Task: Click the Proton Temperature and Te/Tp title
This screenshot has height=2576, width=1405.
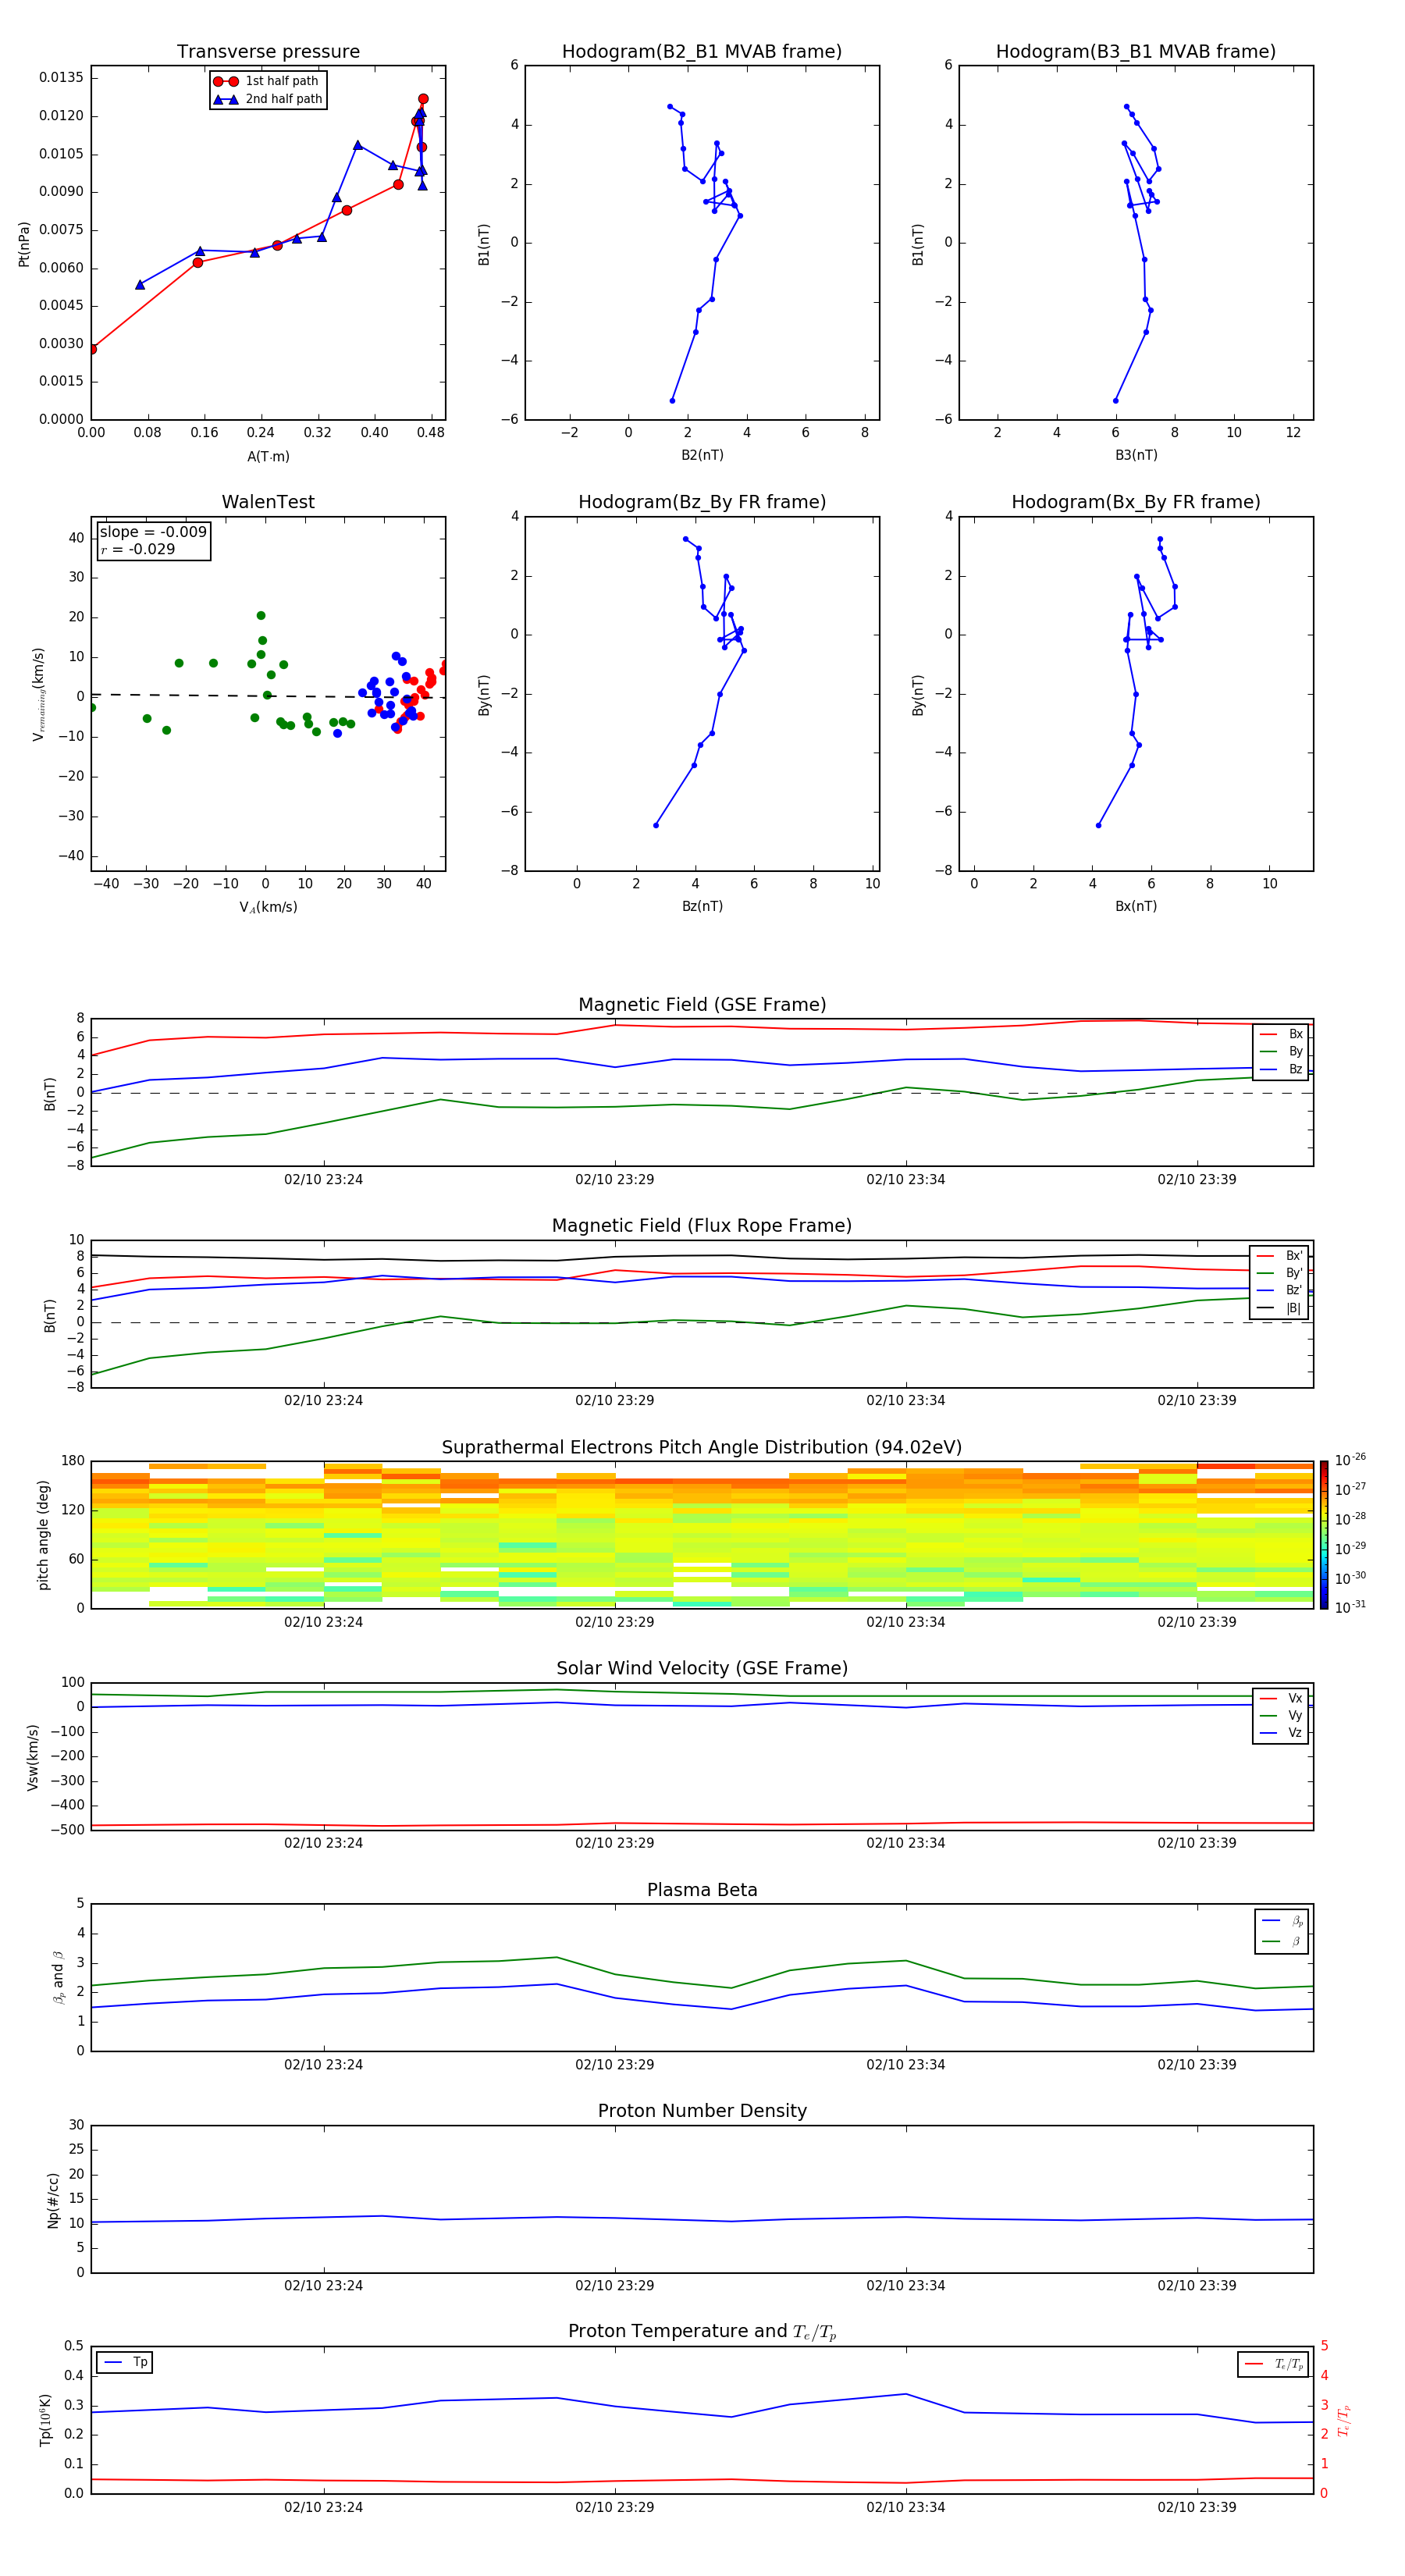Action: pos(702,2332)
